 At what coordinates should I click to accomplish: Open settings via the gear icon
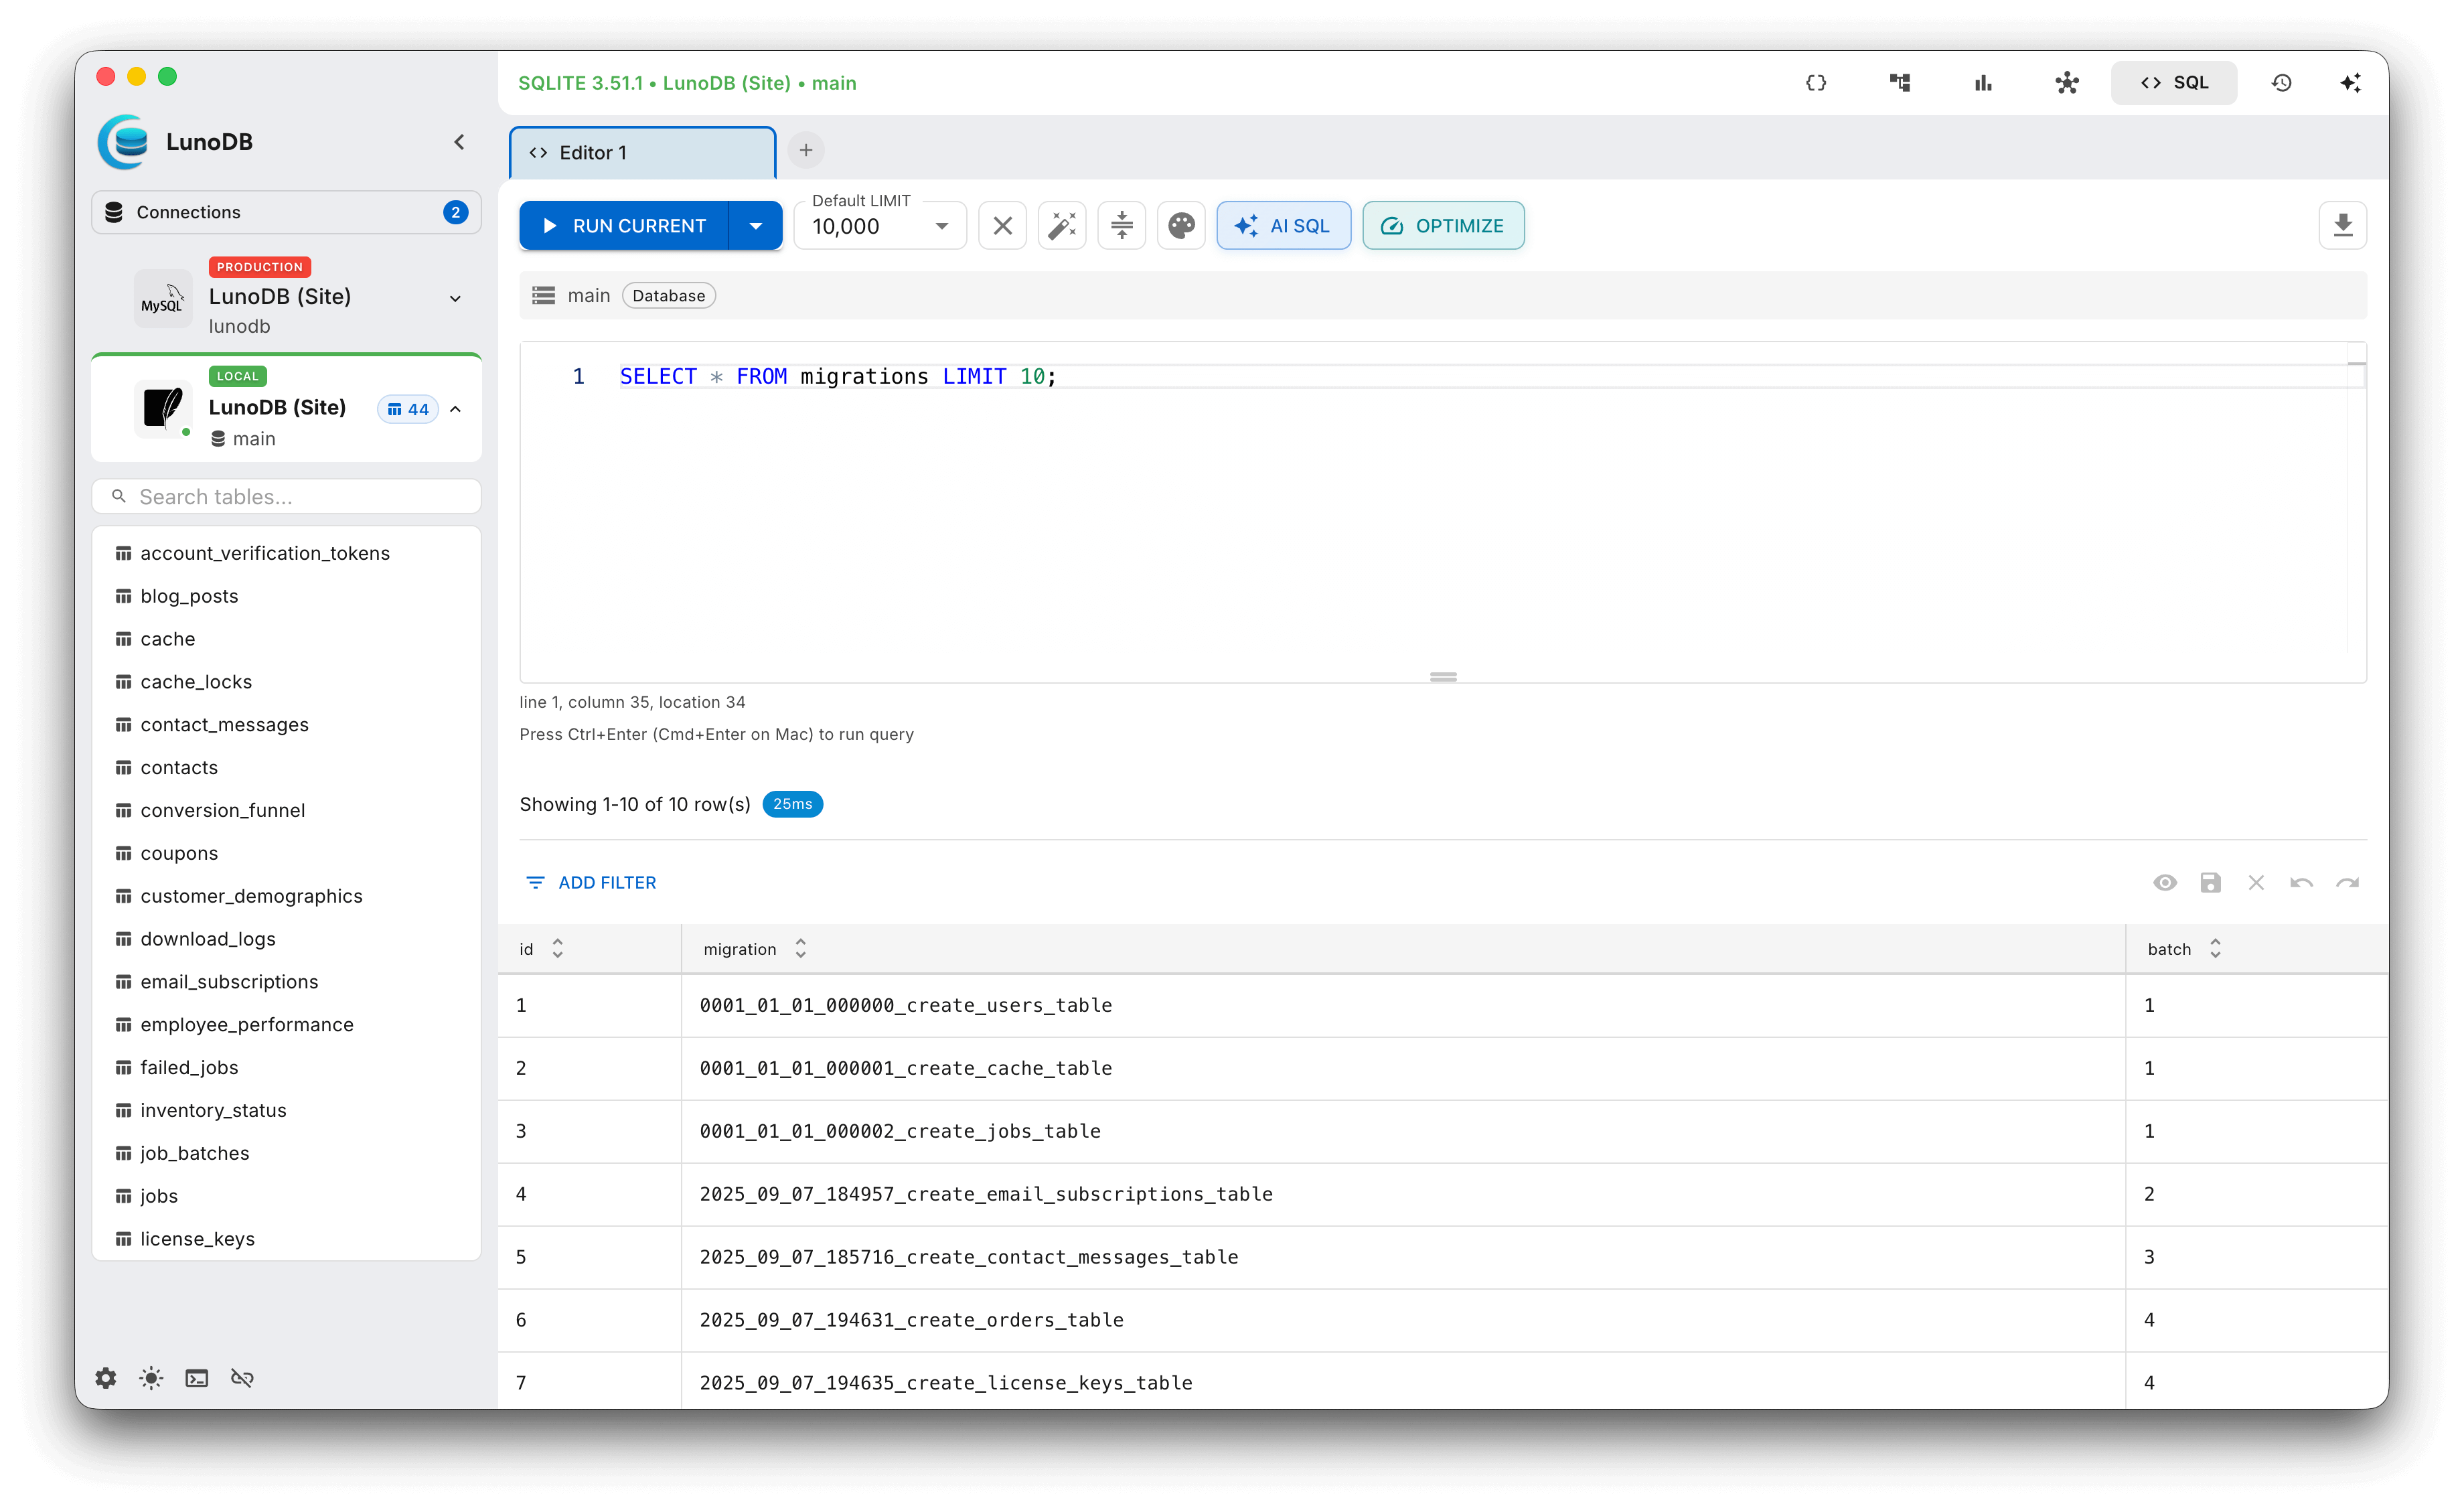tap(106, 1378)
